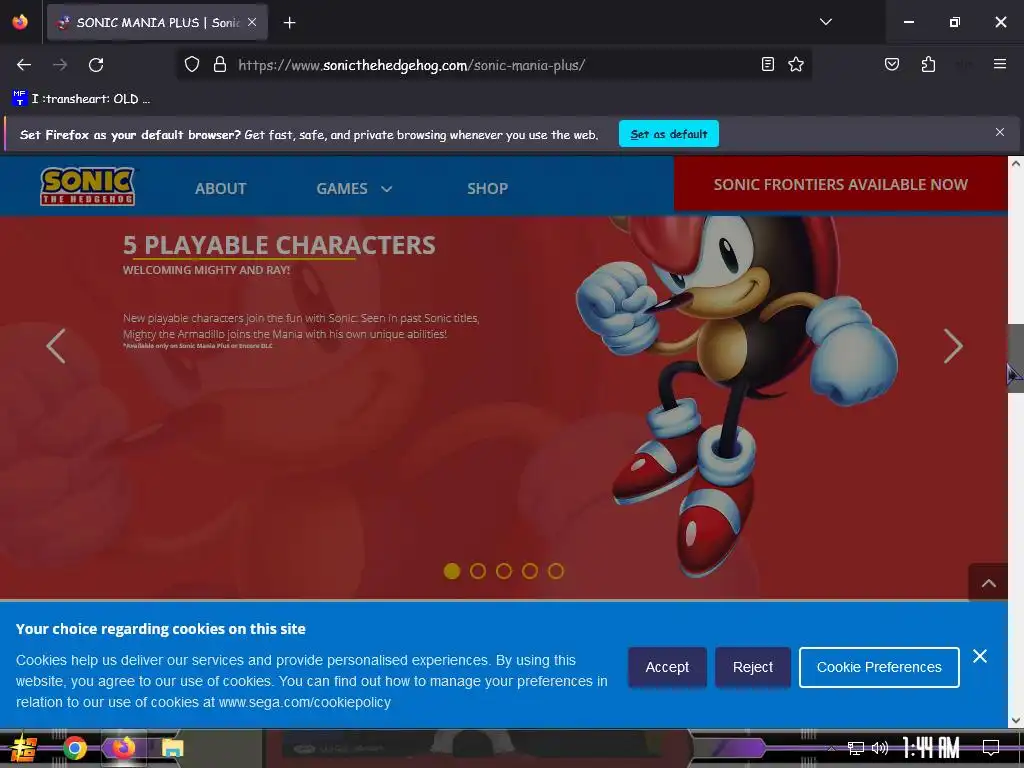1024x768 pixels.
Task: Close the cookie banner with X
Action: [980, 656]
